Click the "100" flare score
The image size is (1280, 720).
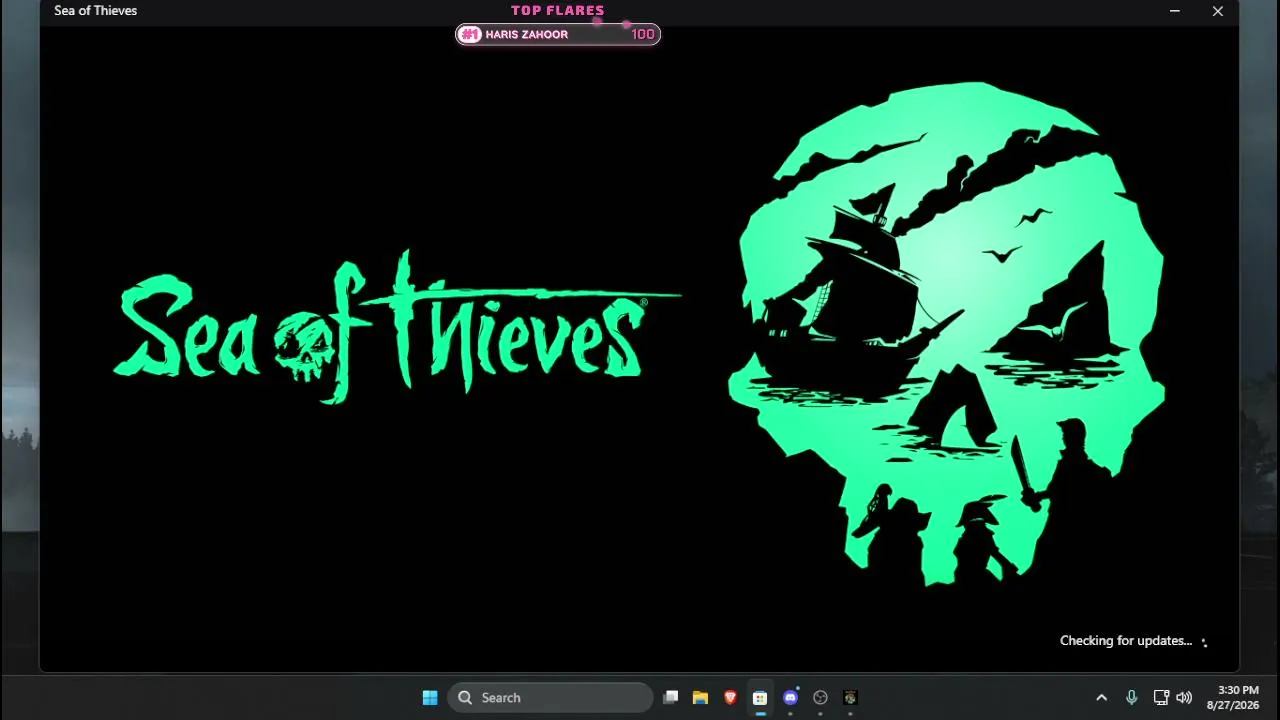pos(643,35)
